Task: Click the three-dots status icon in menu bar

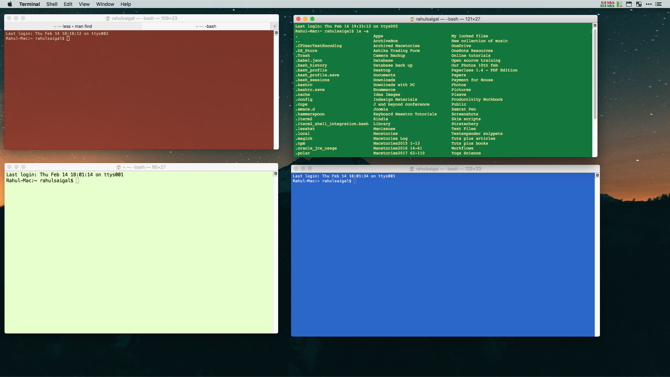Action: coord(649,4)
